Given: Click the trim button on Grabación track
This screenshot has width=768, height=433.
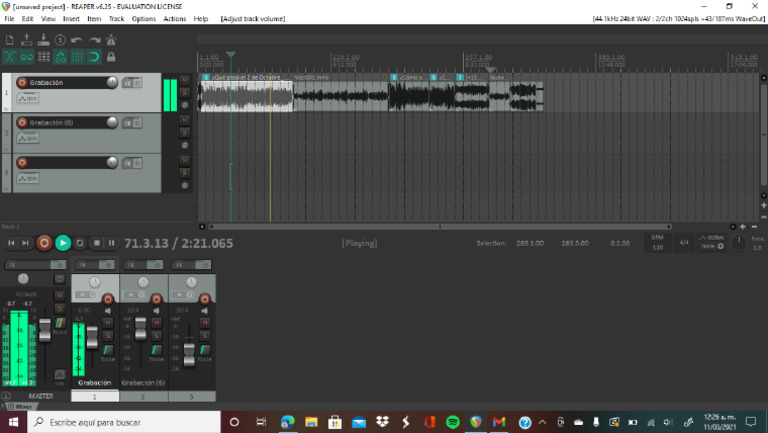Looking at the screenshot, I should click(x=28, y=98).
